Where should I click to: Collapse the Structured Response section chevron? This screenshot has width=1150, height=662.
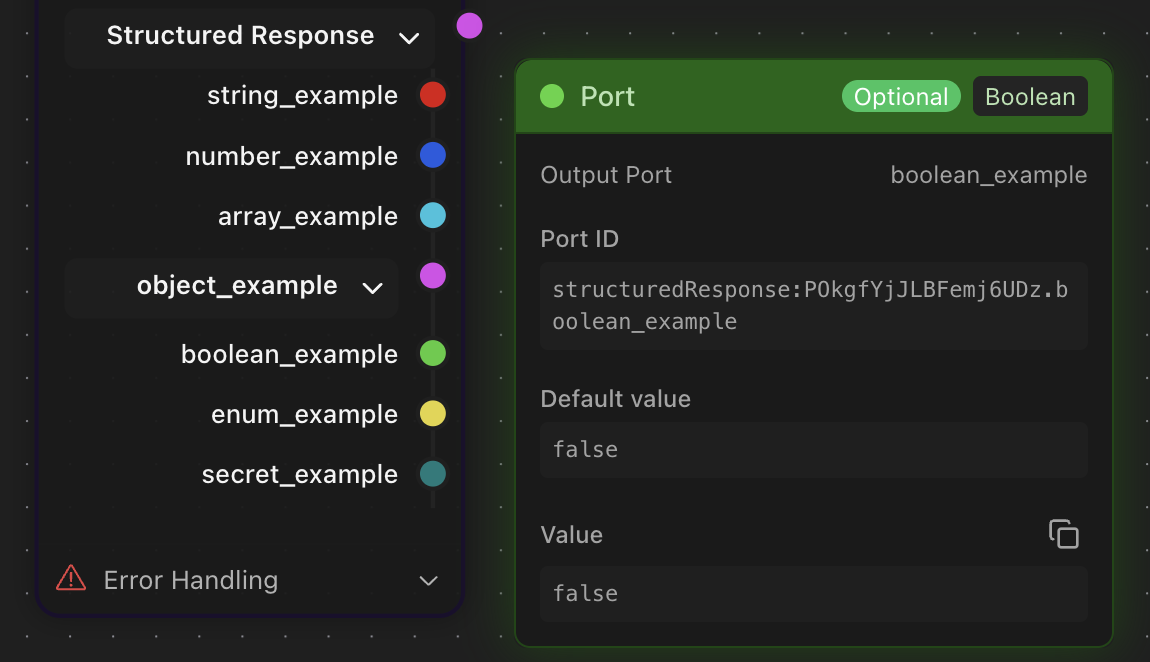[408, 39]
